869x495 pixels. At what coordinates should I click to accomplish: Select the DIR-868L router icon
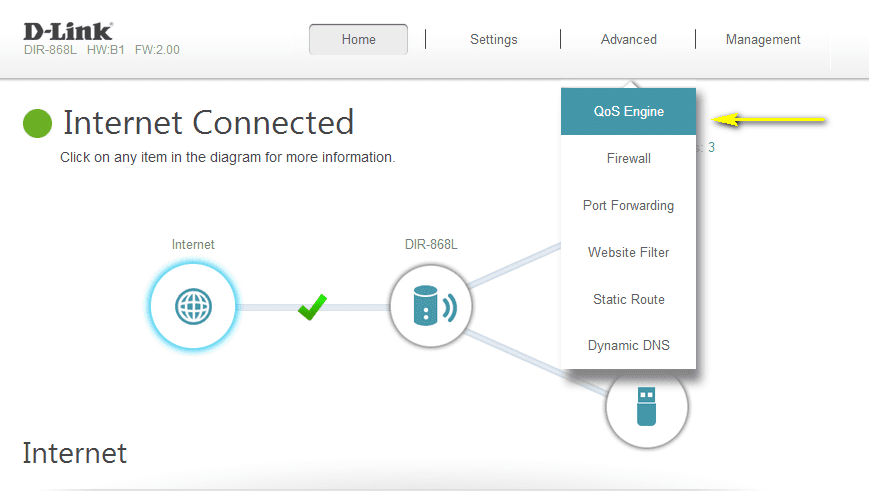click(x=431, y=307)
